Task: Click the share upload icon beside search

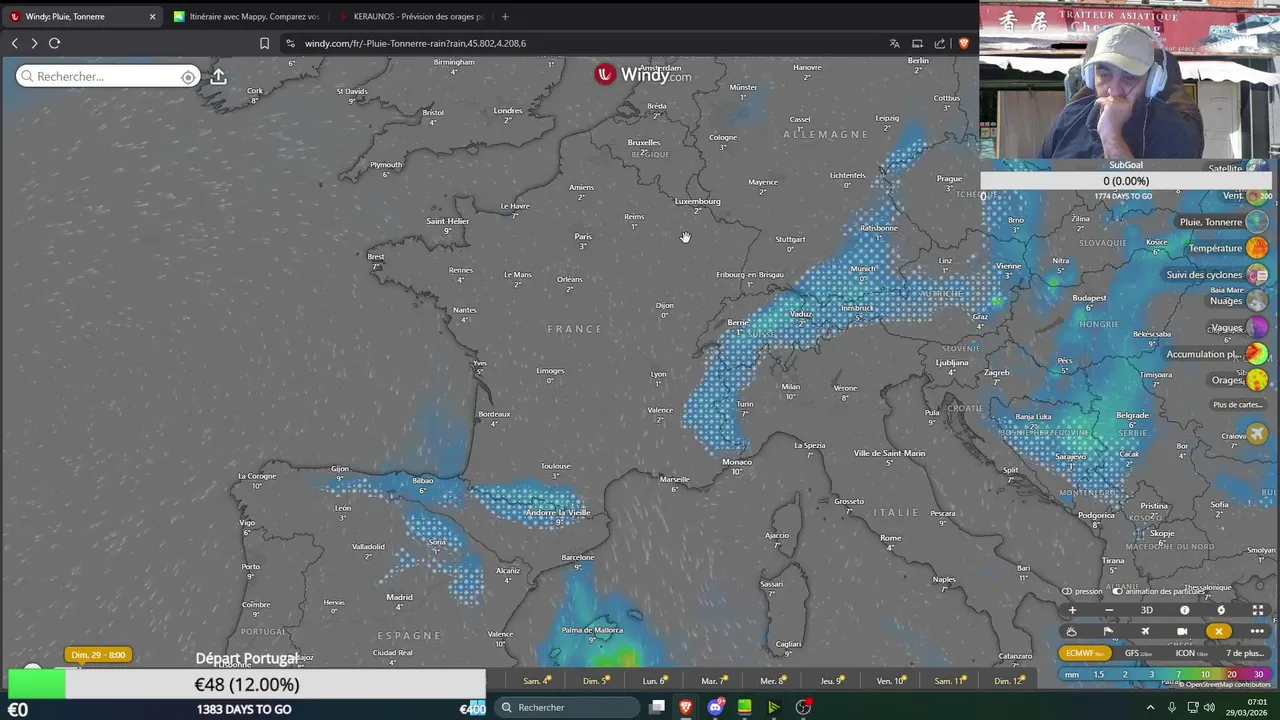Action: (x=218, y=76)
